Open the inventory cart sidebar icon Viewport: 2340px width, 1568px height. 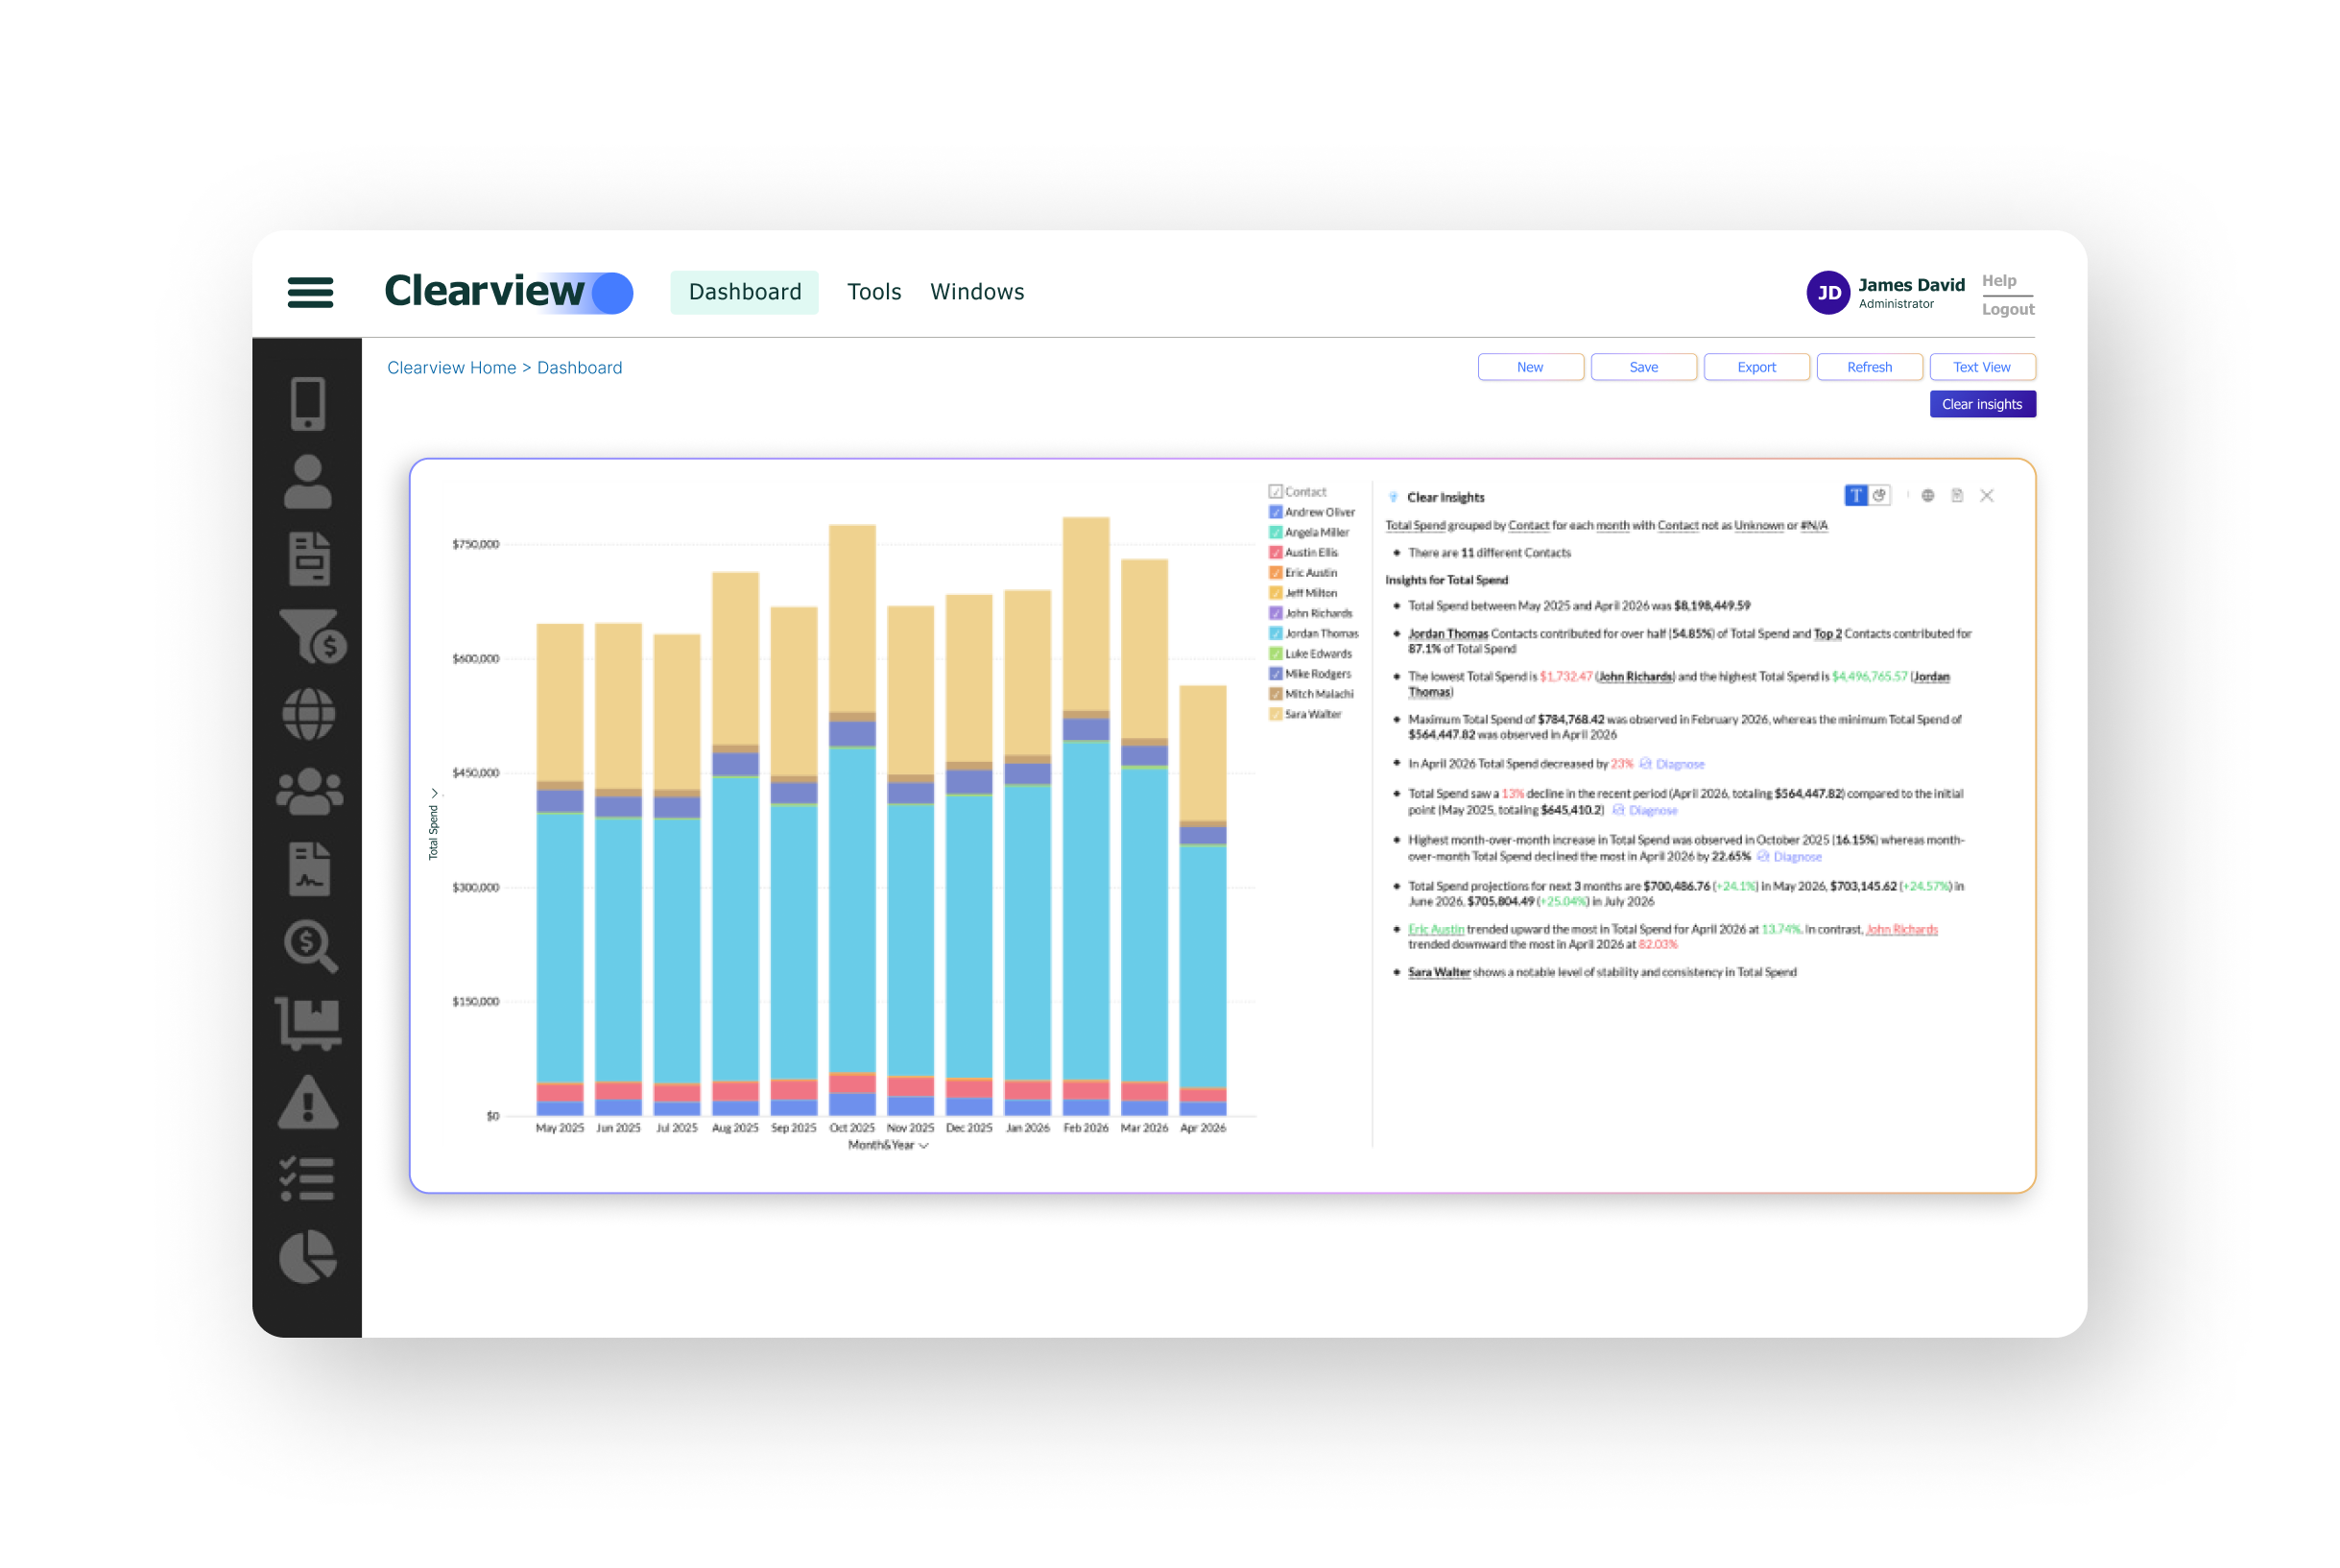click(x=309, y=1024)
